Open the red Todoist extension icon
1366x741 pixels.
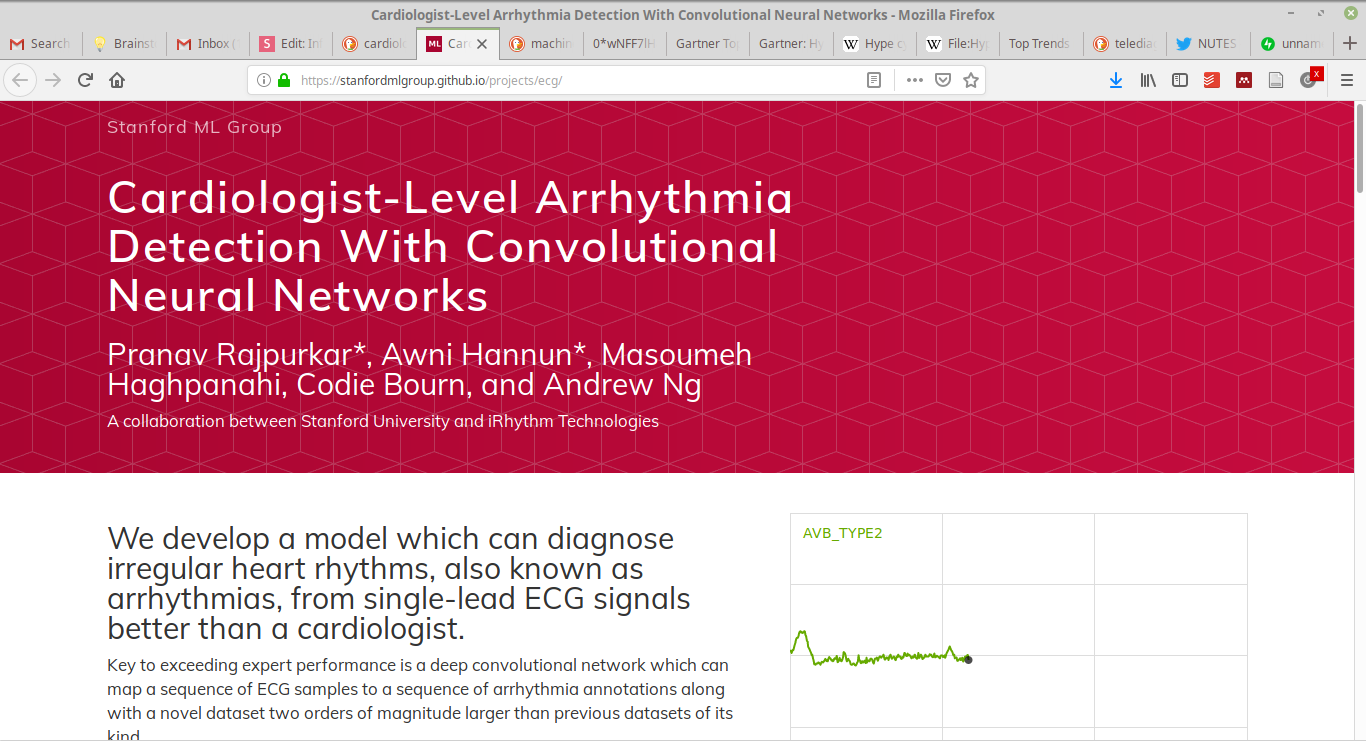coord(1212,80)
